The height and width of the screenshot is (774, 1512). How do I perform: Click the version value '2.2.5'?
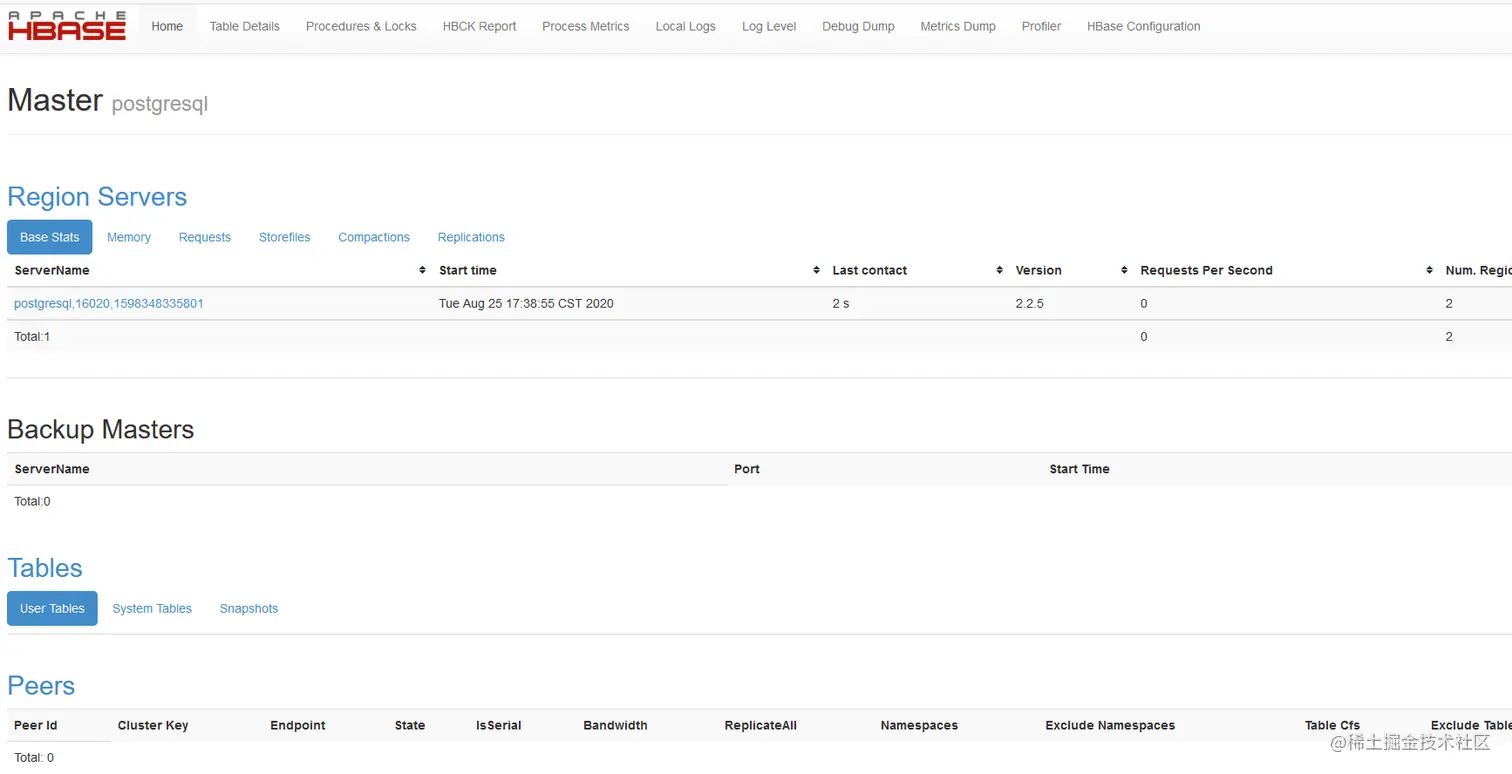1029,303
